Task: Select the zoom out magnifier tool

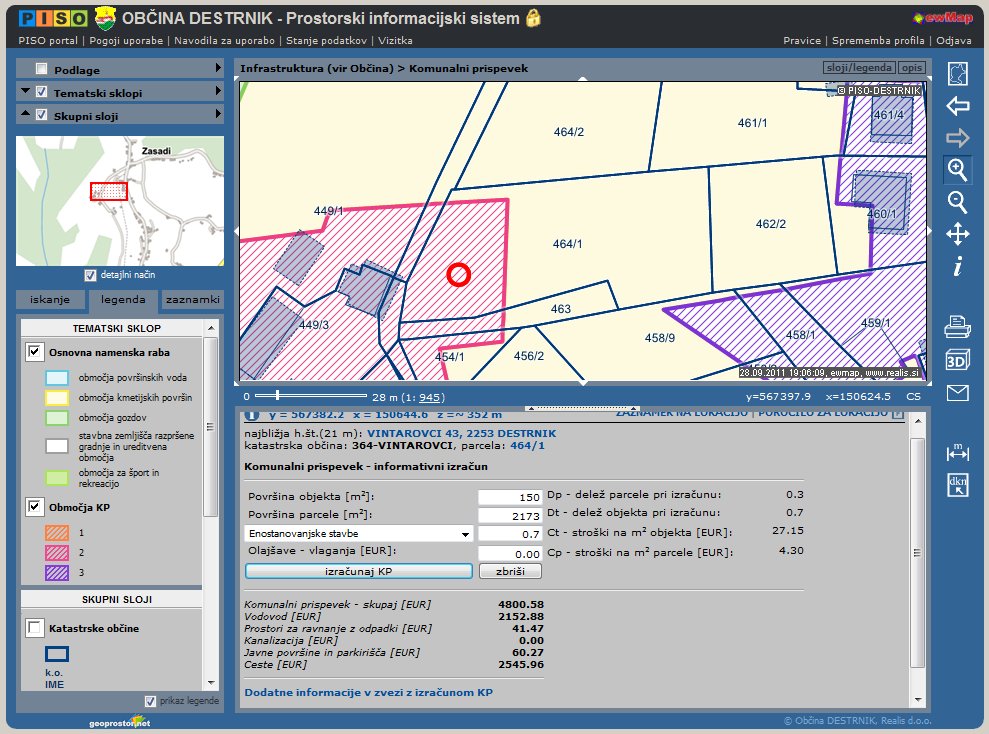Action: [957, 202]
